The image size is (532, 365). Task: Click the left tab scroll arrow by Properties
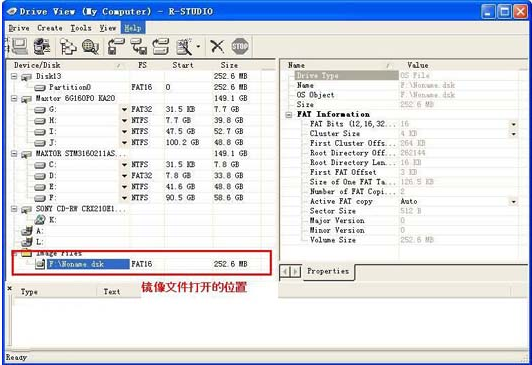point(285,271)
